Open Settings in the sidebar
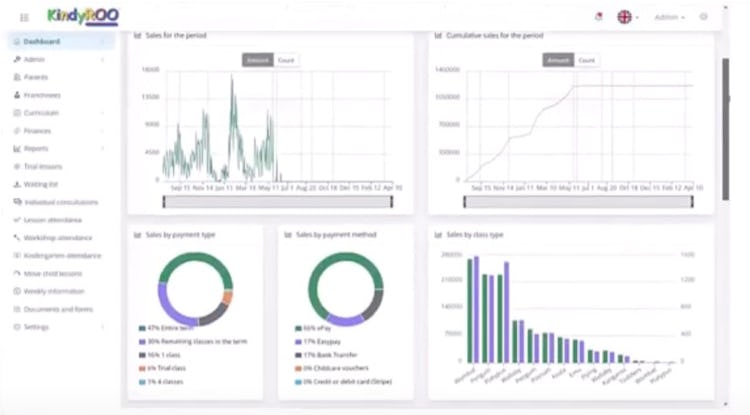Image resolution: width=750 pixels, height=415 pixels. [x=36, y=327]
